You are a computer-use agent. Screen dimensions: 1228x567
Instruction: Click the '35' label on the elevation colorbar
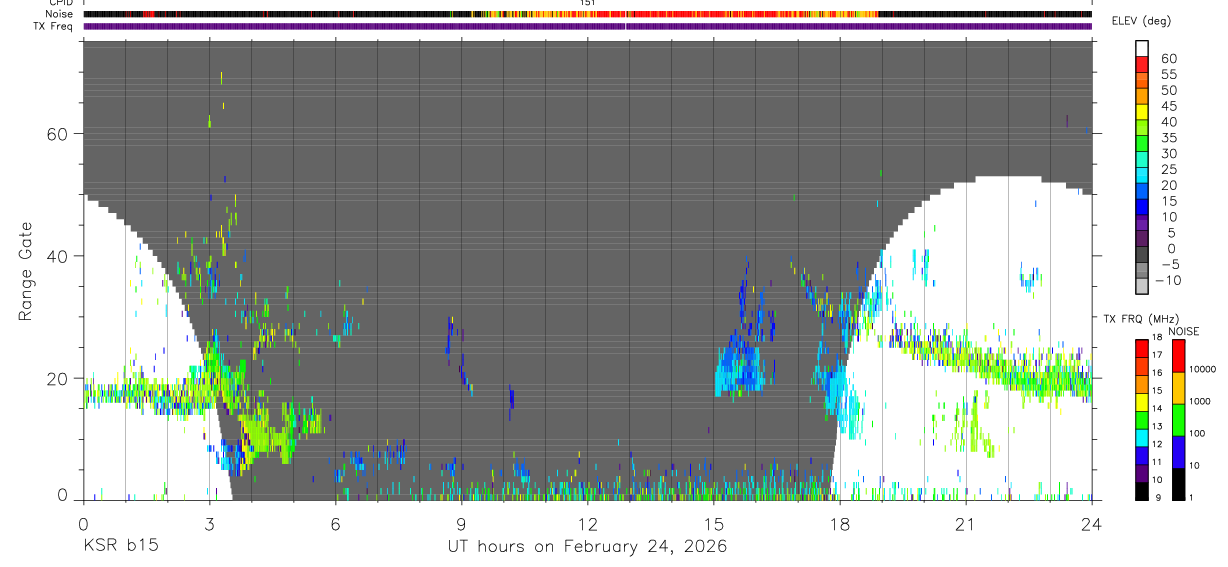point(1168,138)
